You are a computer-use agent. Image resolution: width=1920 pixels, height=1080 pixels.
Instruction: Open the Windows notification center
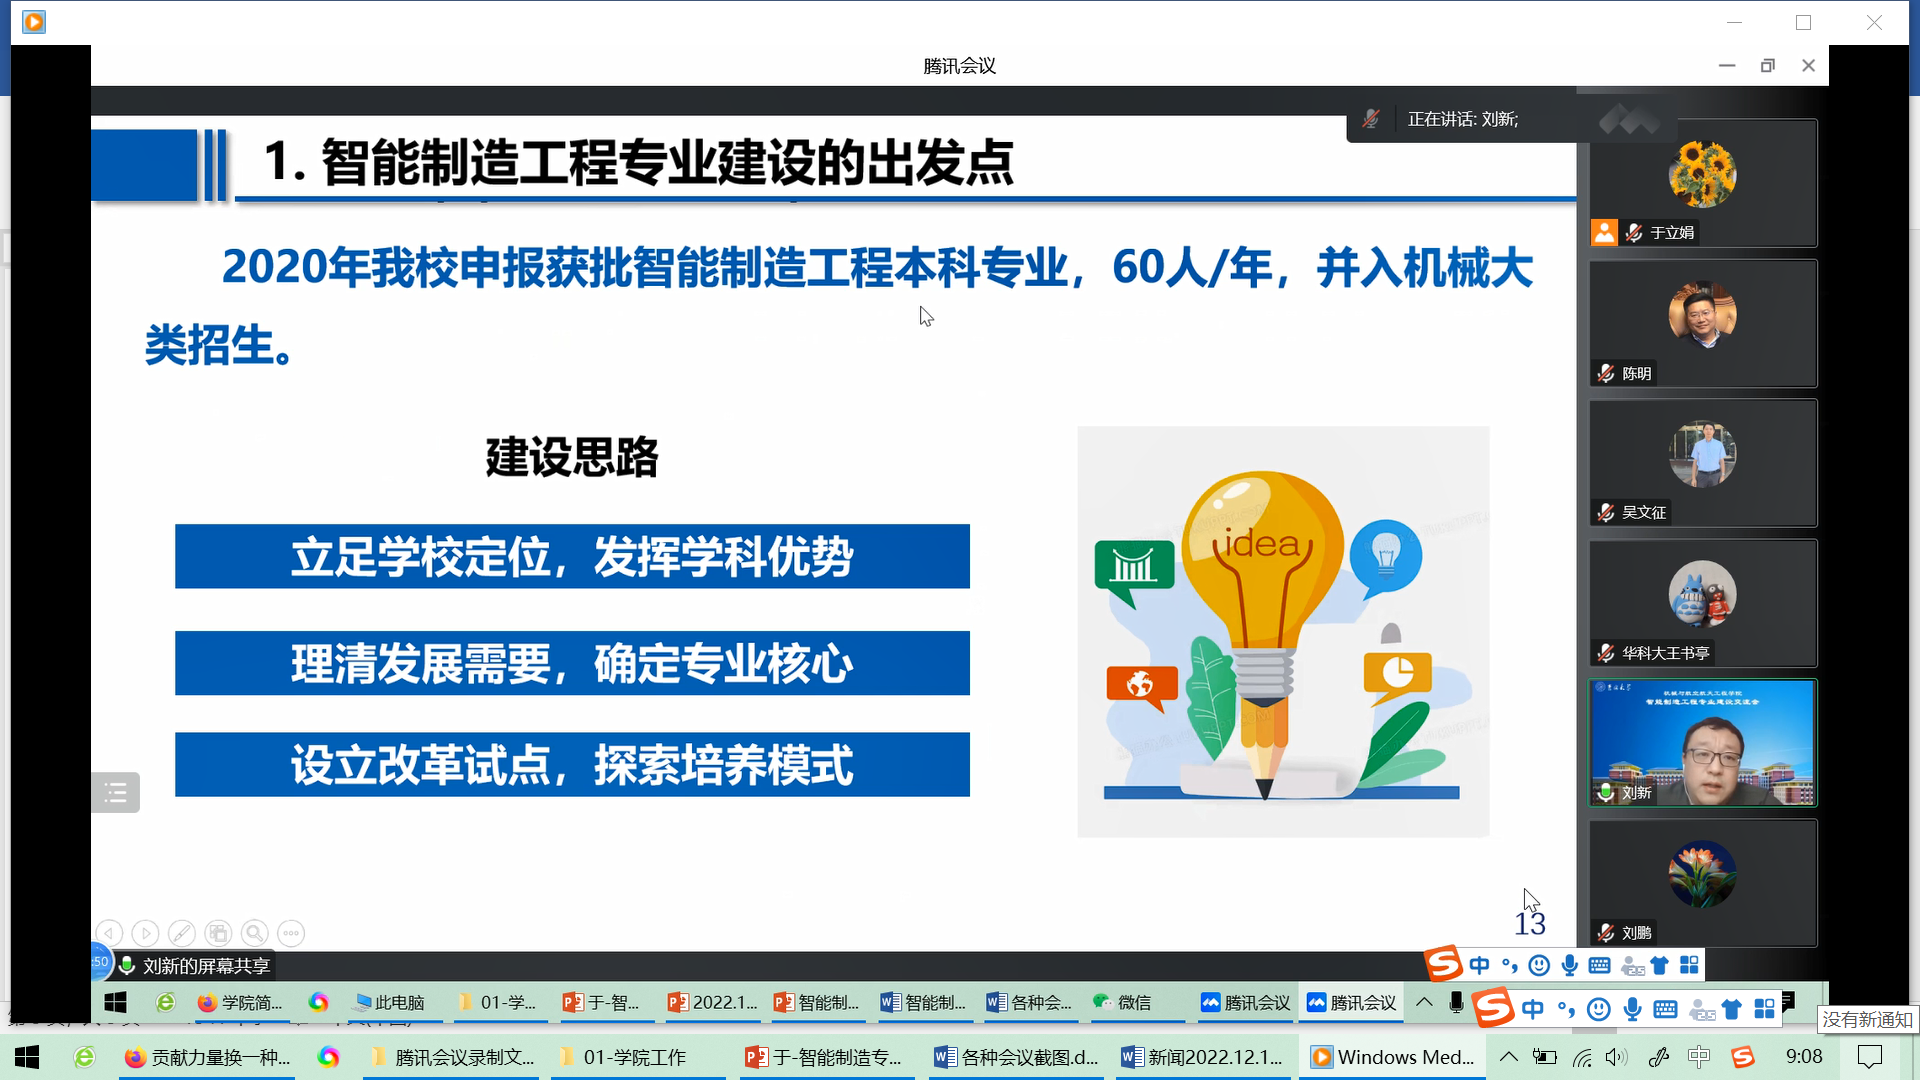pyautogui.click(x=1869, y=1057)
